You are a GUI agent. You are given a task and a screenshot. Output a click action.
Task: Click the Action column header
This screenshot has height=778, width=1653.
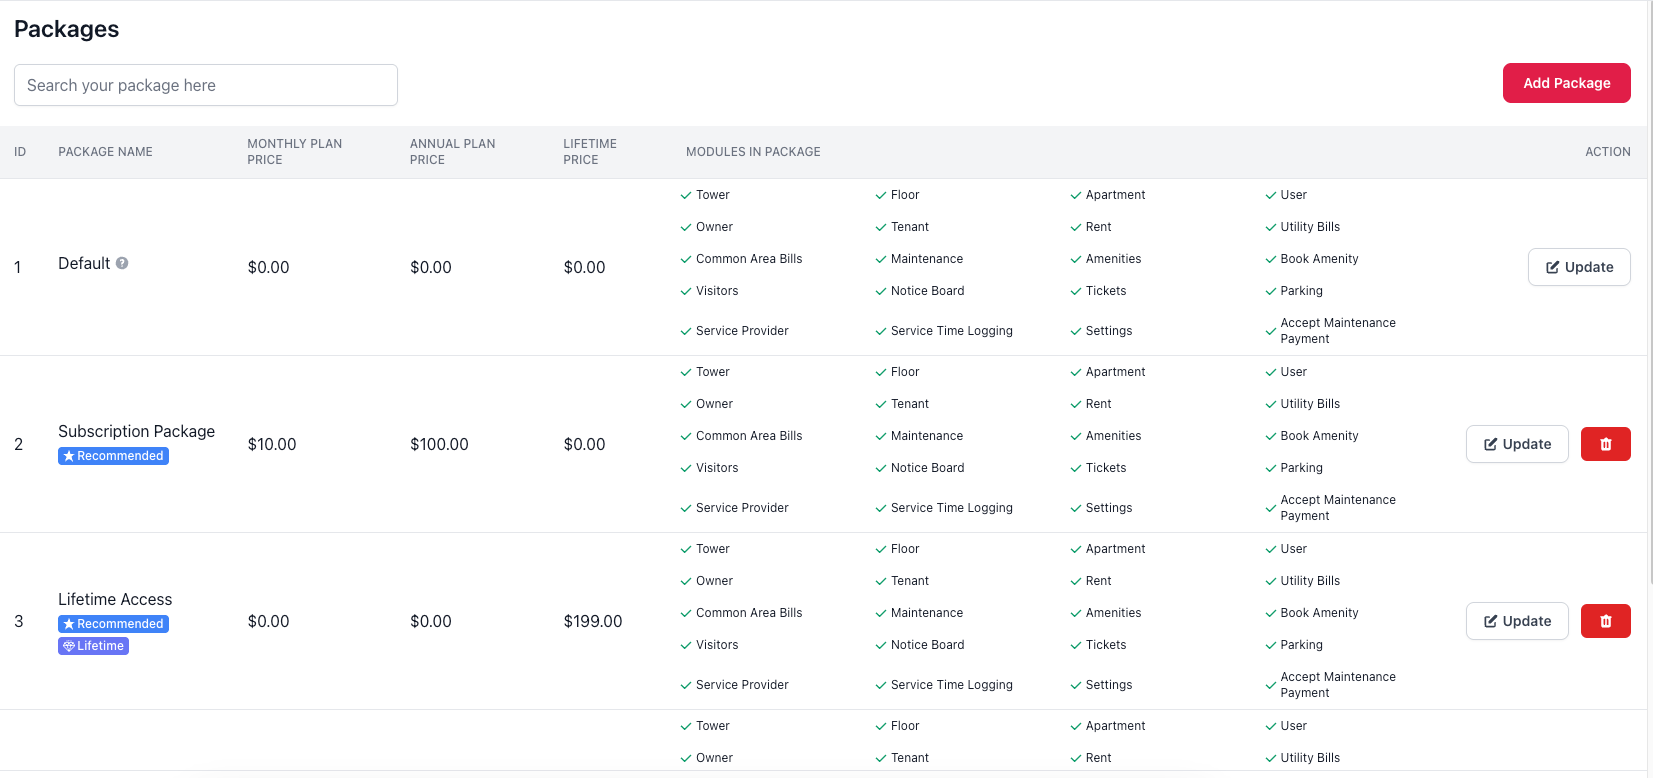1607,152
